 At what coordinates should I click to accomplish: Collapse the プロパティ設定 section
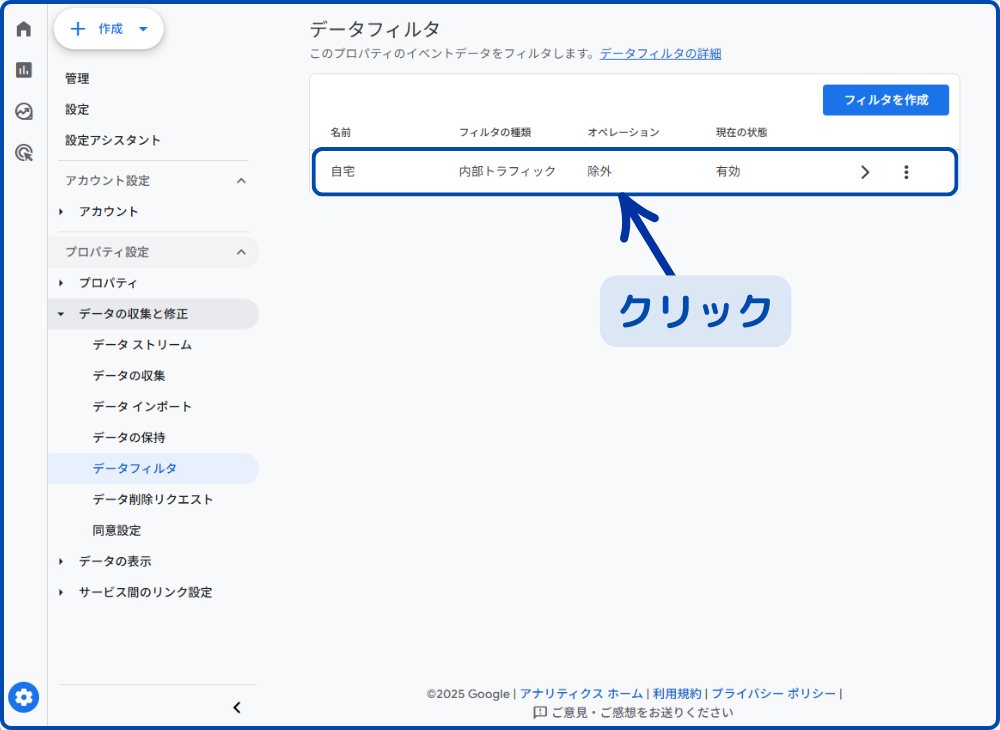click(241, 252)
